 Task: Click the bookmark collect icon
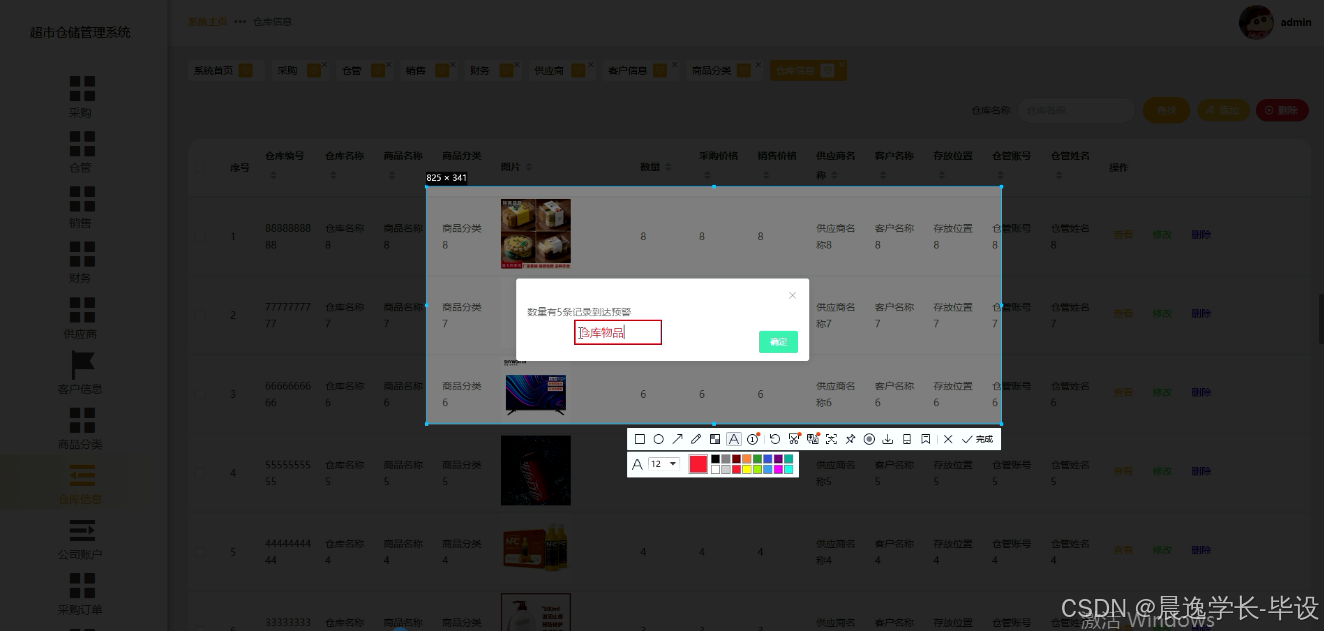tap(926, 439)
